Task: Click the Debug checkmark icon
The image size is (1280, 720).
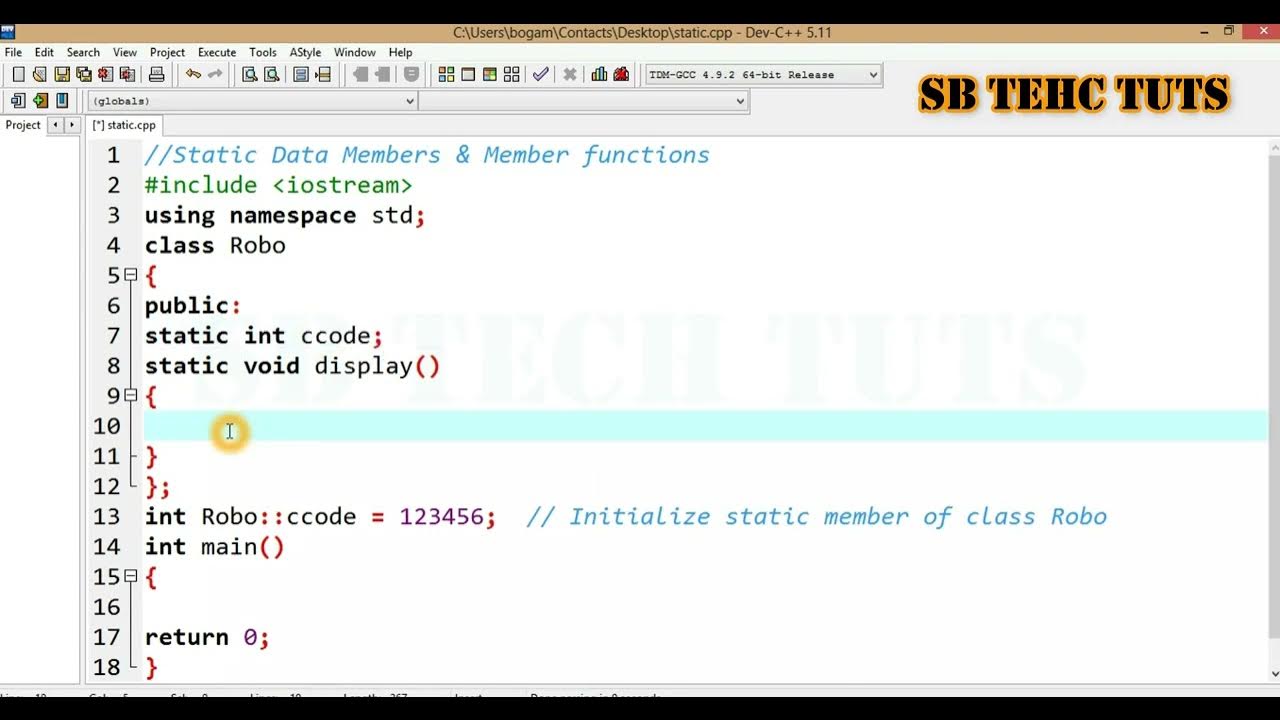Action: pos(541,74)
